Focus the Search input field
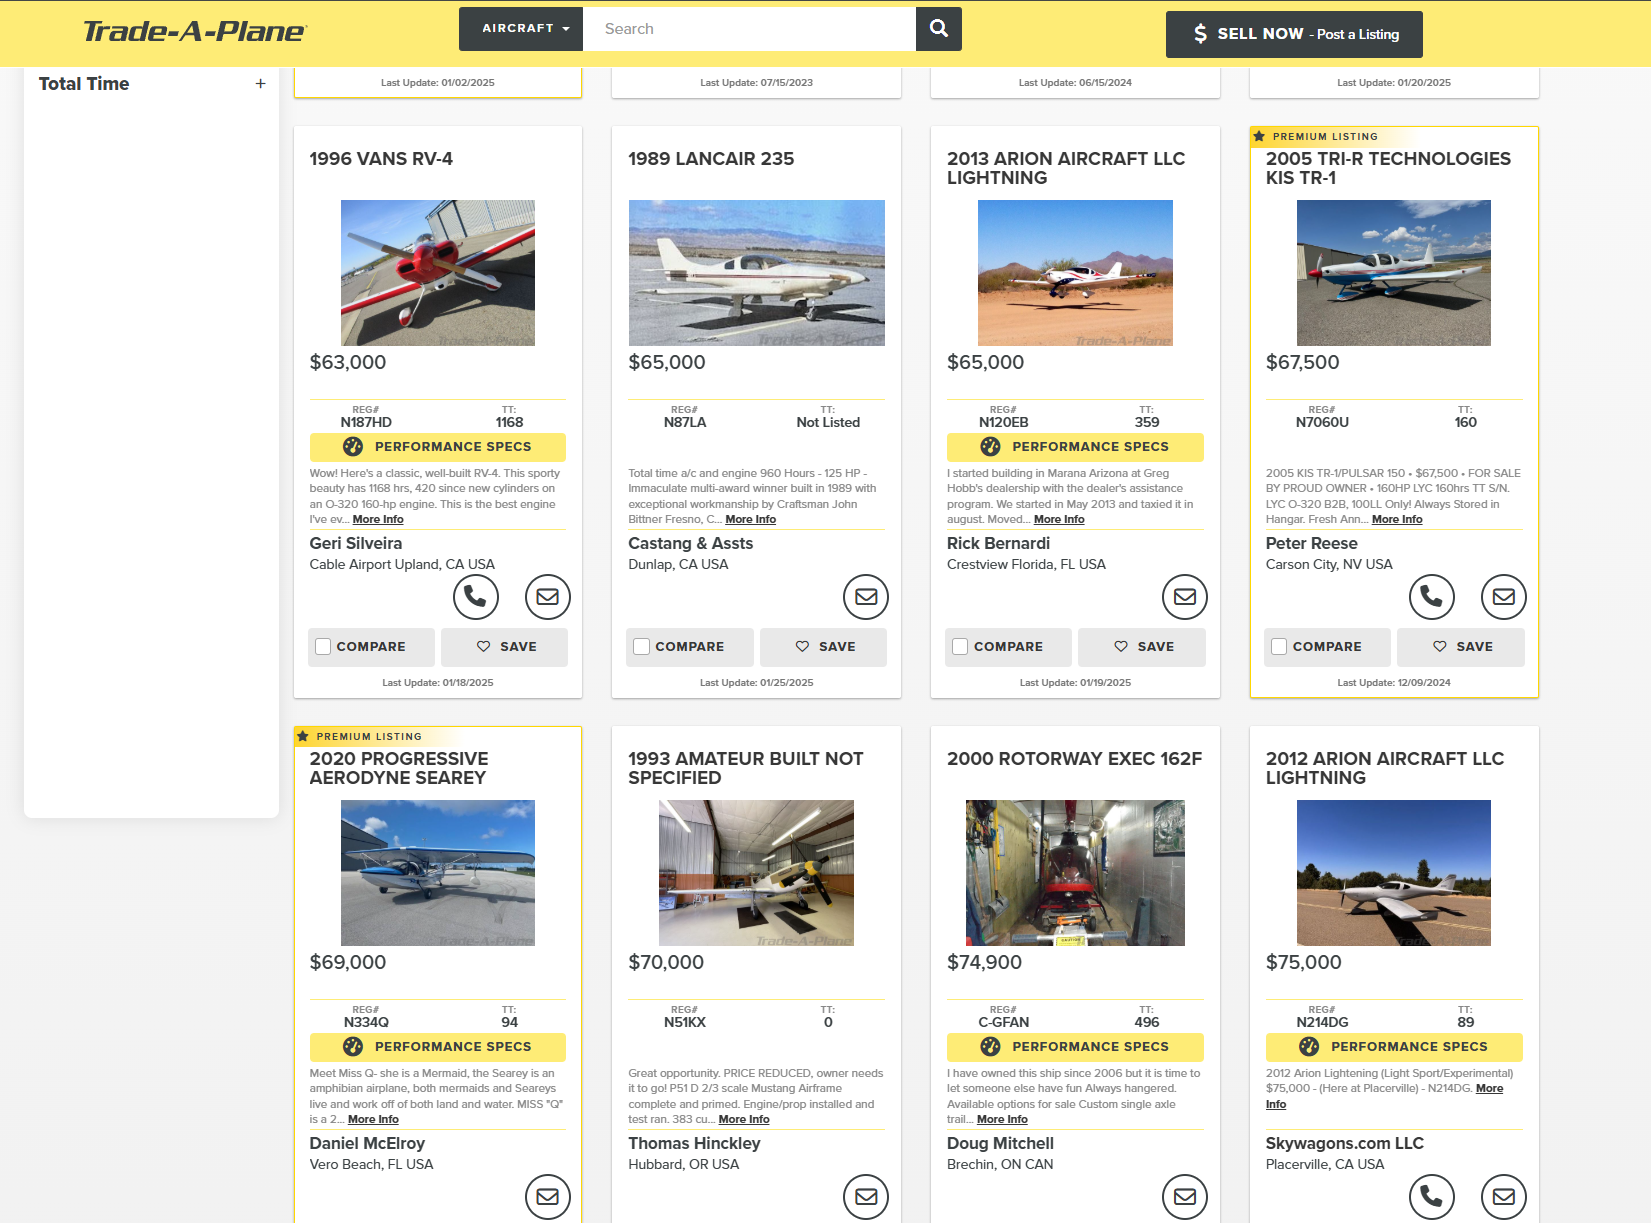Image resolution: width=1651 pixels, height=1223 pixels. click(x=749, y=29)
